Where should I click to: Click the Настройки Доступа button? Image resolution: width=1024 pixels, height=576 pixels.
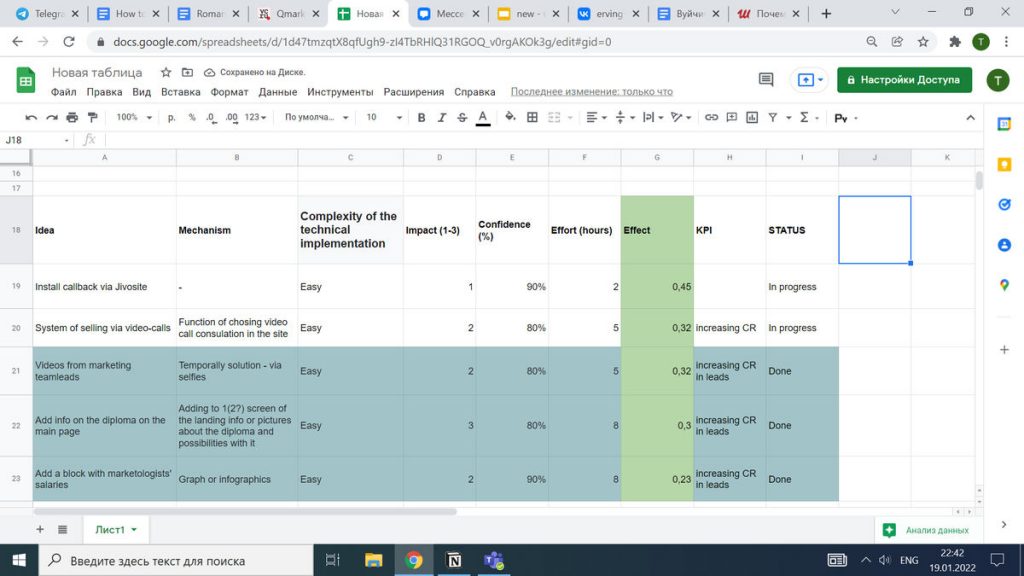click(903, 79)
